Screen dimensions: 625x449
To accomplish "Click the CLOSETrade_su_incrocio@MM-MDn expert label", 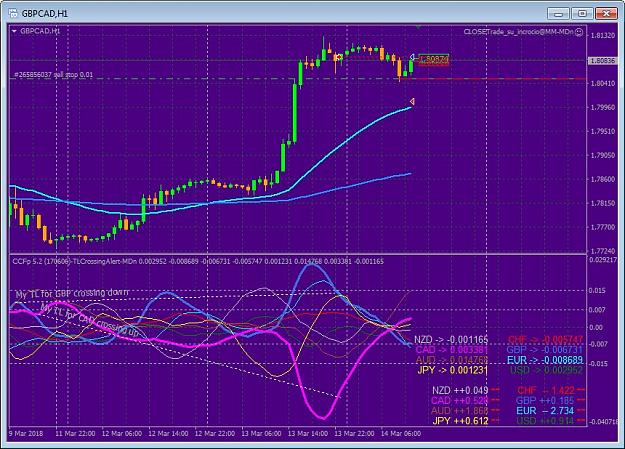I will tap(519, 32).
